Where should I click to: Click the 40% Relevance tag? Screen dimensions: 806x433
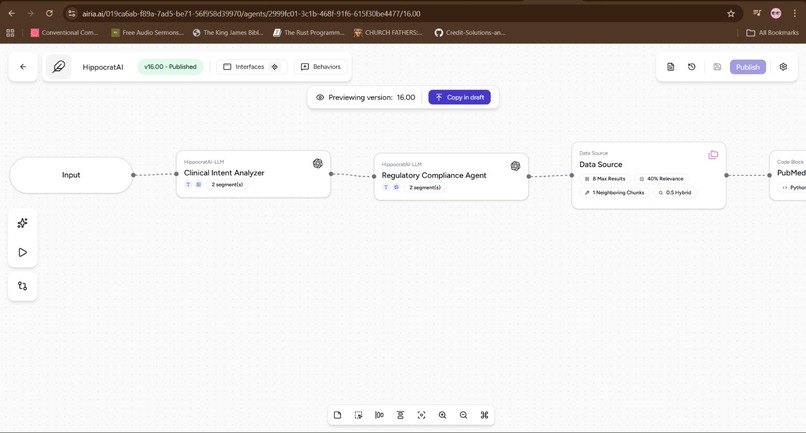tap(662, 179)
